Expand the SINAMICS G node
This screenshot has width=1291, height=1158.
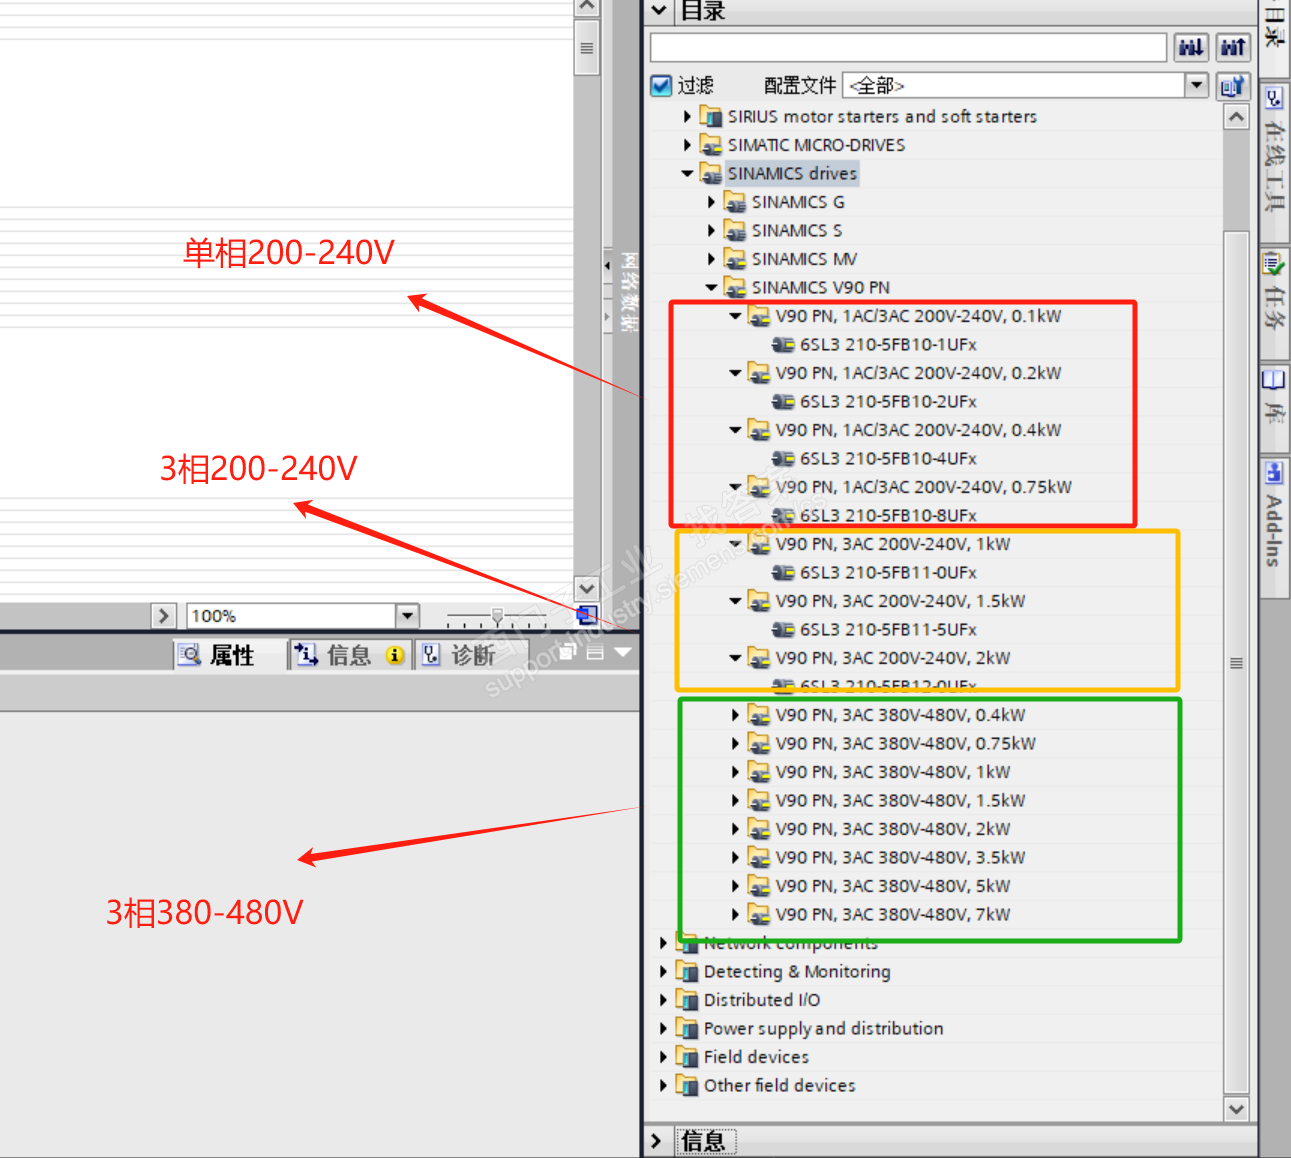[x=711, y=202]
